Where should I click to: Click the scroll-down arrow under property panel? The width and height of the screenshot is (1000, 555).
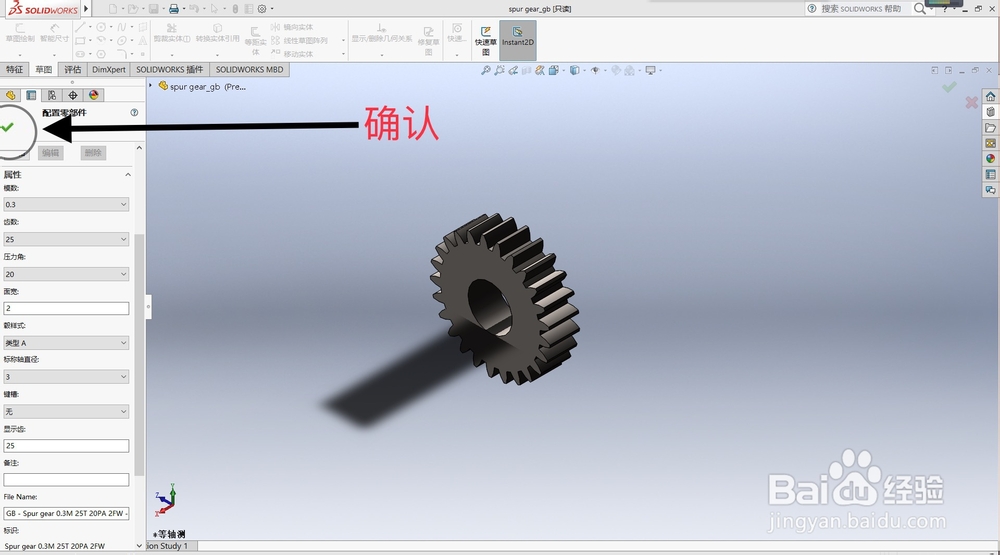point(139,545)
